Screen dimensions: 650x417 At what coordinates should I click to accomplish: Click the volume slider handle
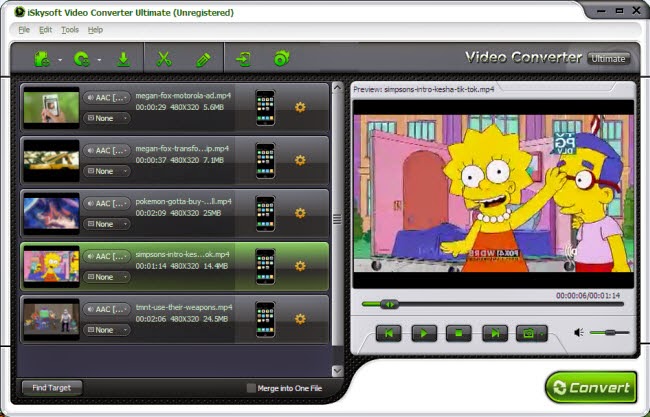click(x=609, y=332)
